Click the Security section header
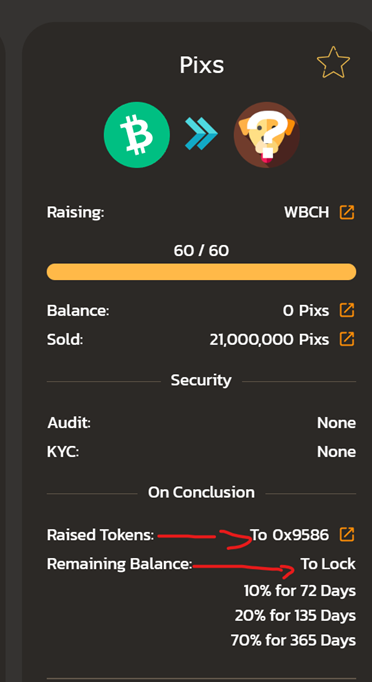372x682 pixels. click(201, 380)
